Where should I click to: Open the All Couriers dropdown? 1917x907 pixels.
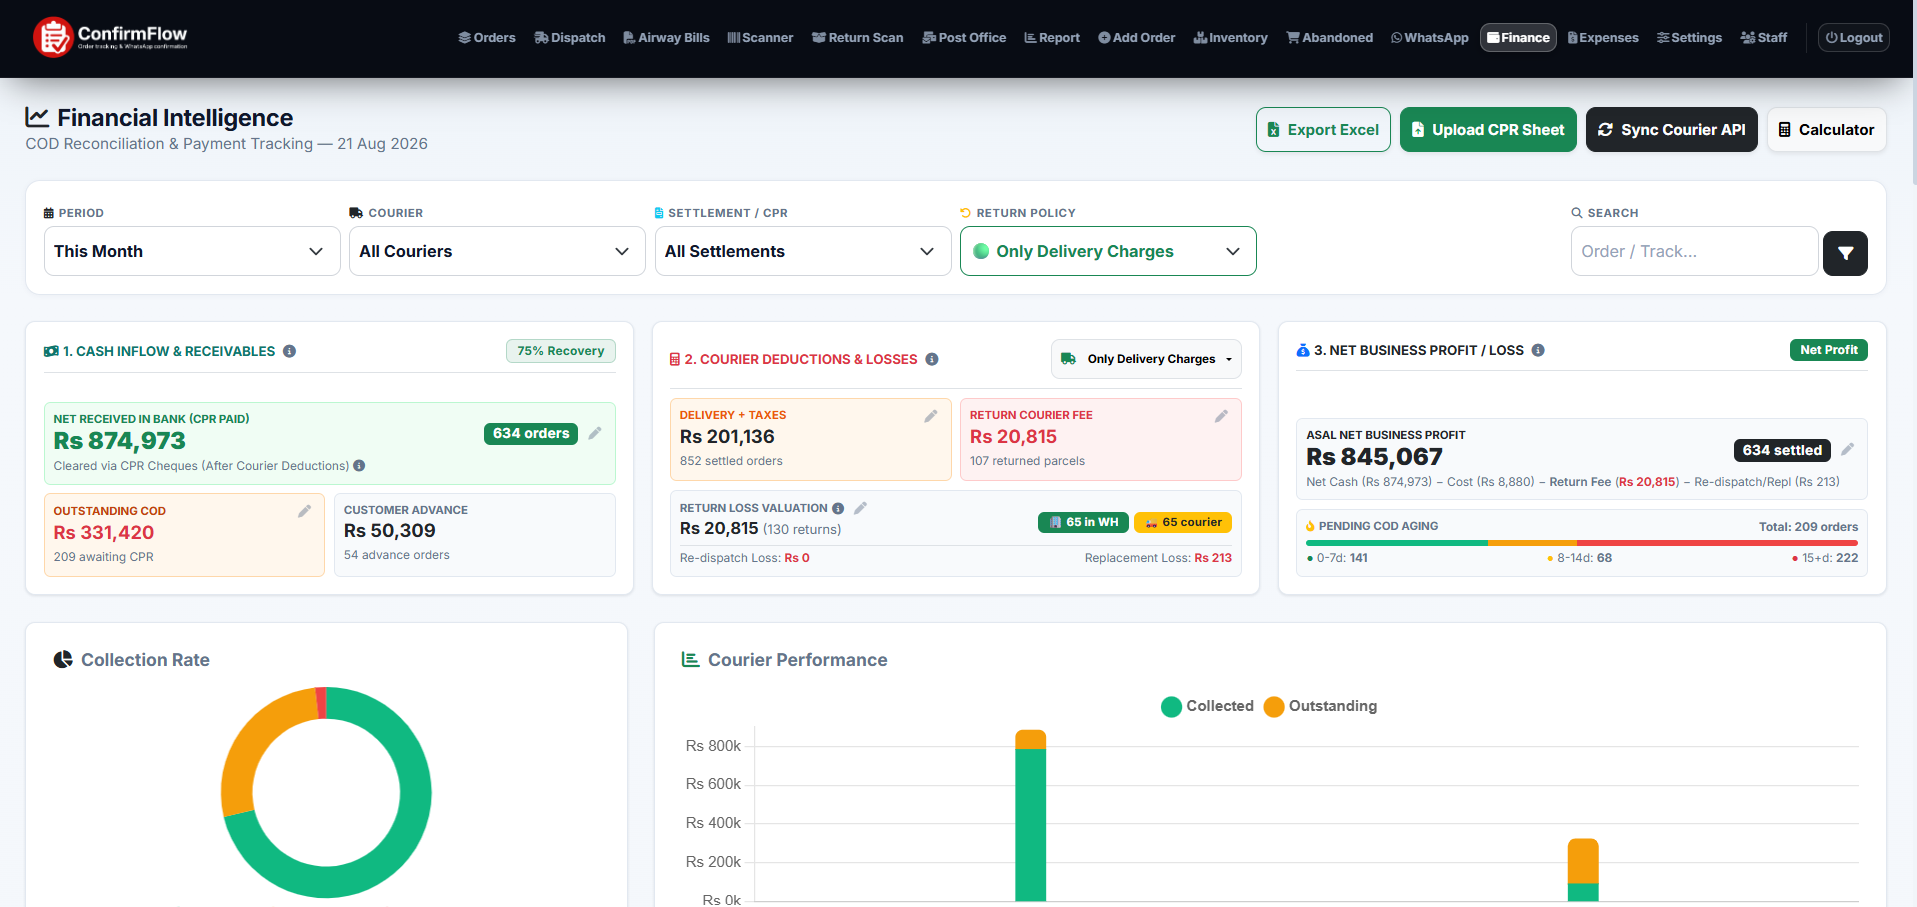(x=497, y=251)
